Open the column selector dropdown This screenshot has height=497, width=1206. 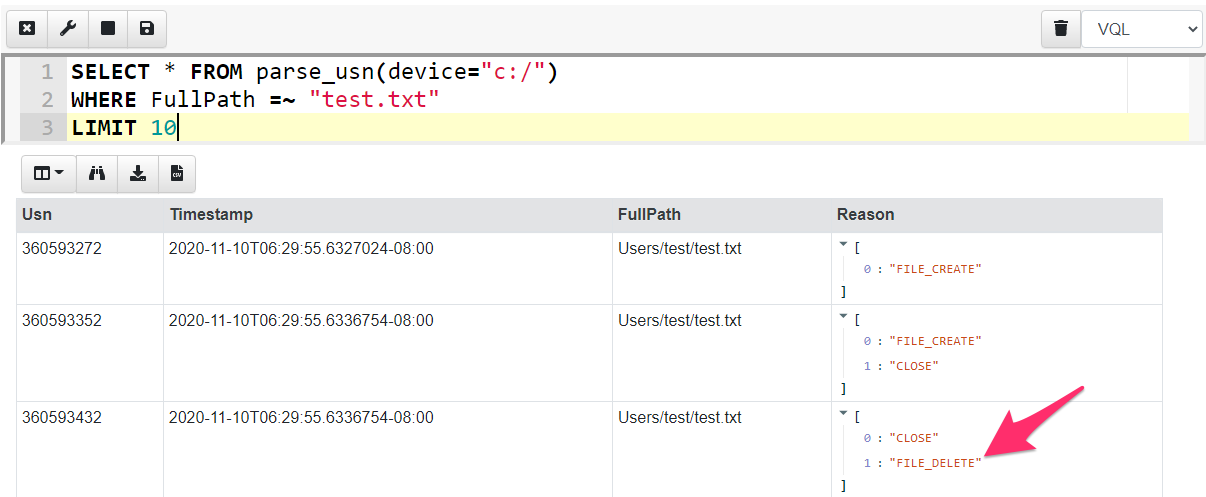tap(48, 174)
